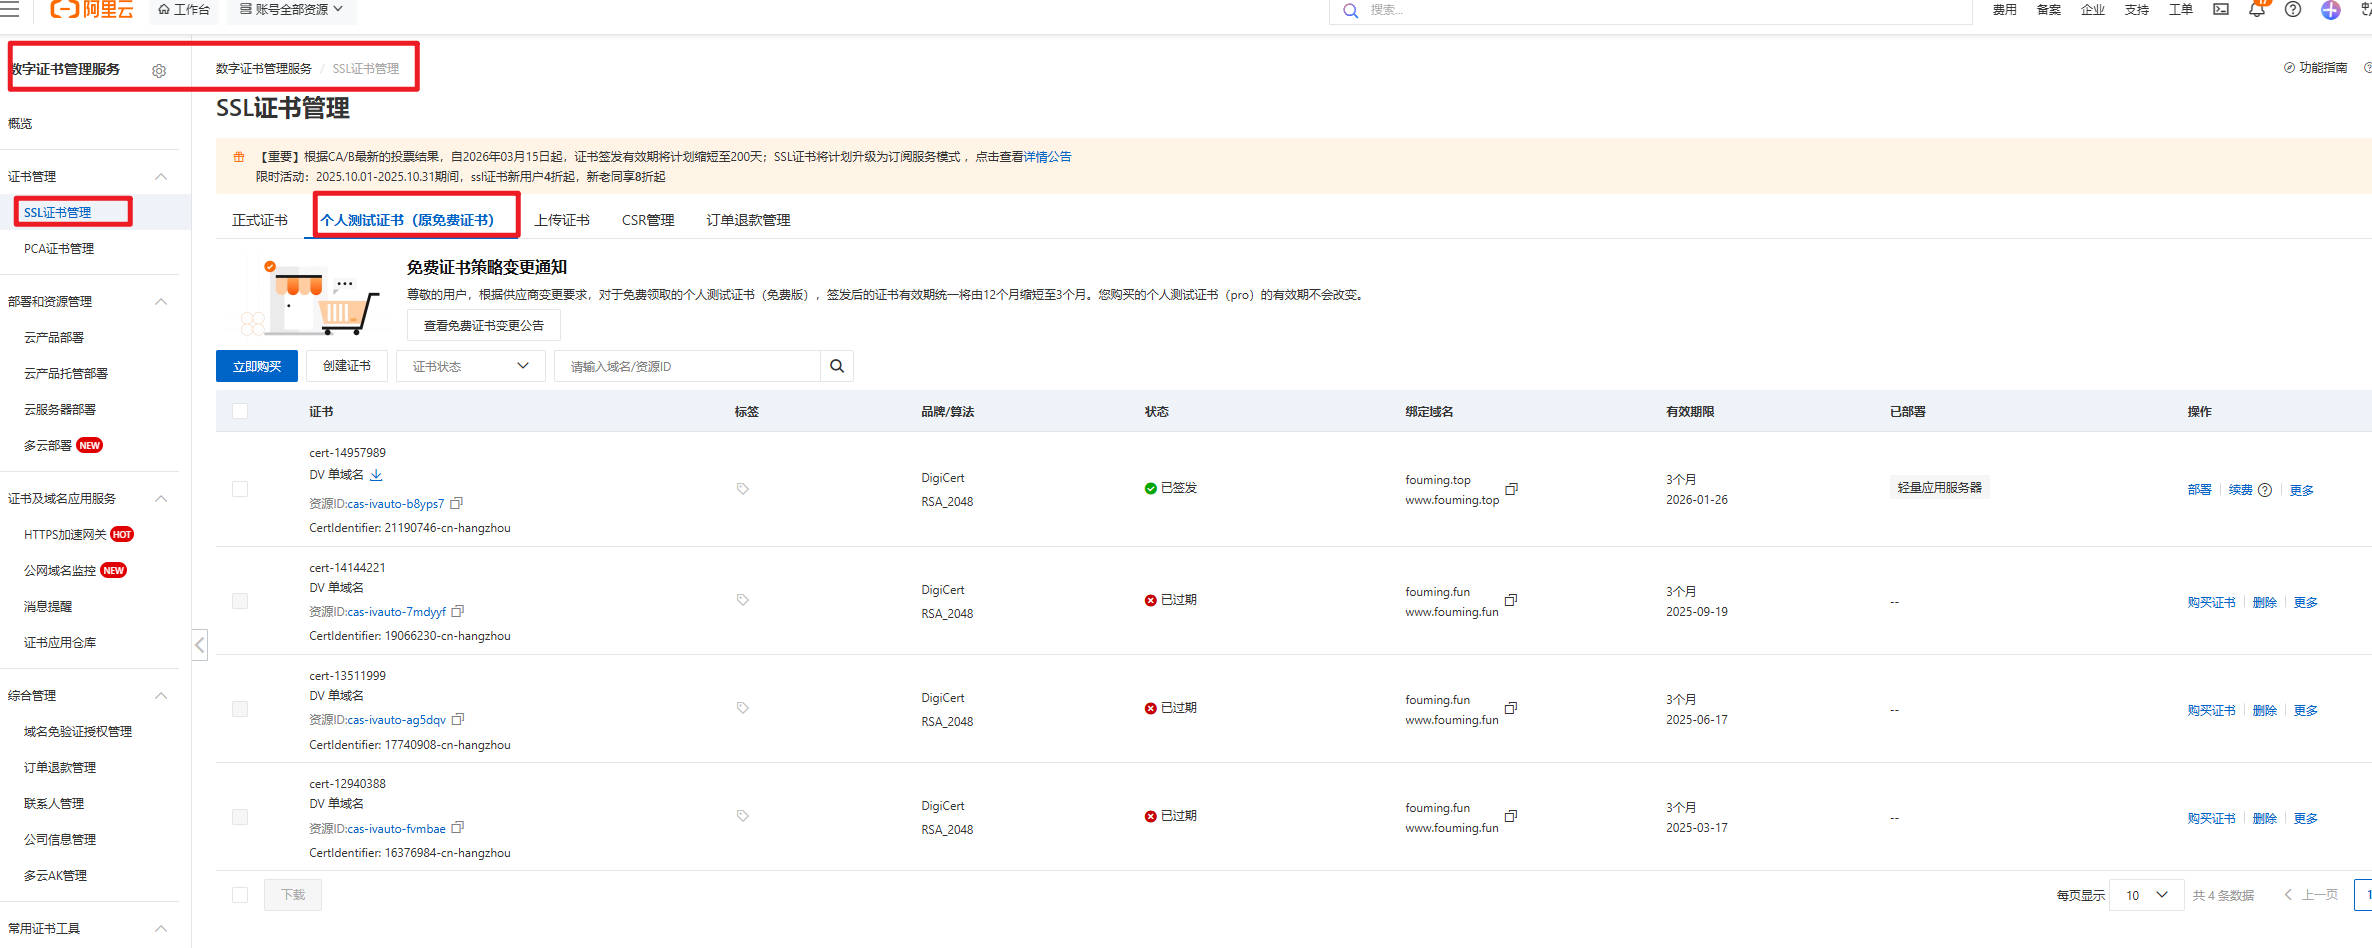Image resolution: width=2372 pixels, height=948 pixels.
Task: Click the settings gear beside 数字证书管理服务
Action: point(159,71)
